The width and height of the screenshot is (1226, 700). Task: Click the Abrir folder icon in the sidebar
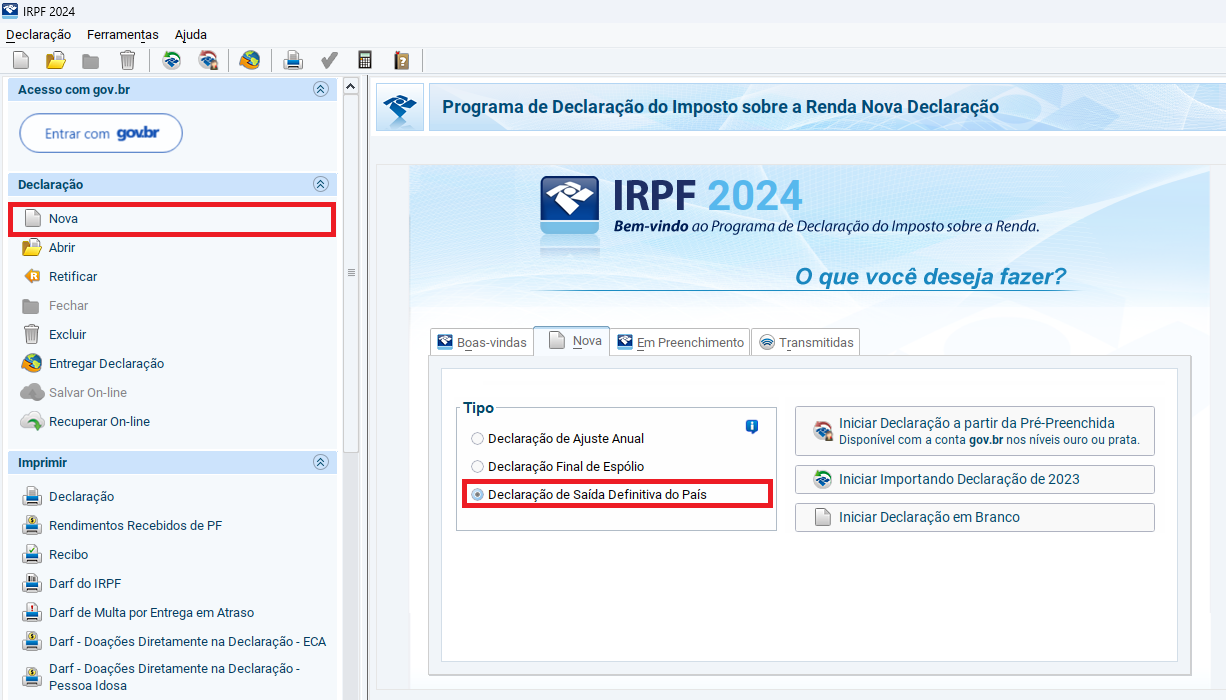click(x=32, y=248)
